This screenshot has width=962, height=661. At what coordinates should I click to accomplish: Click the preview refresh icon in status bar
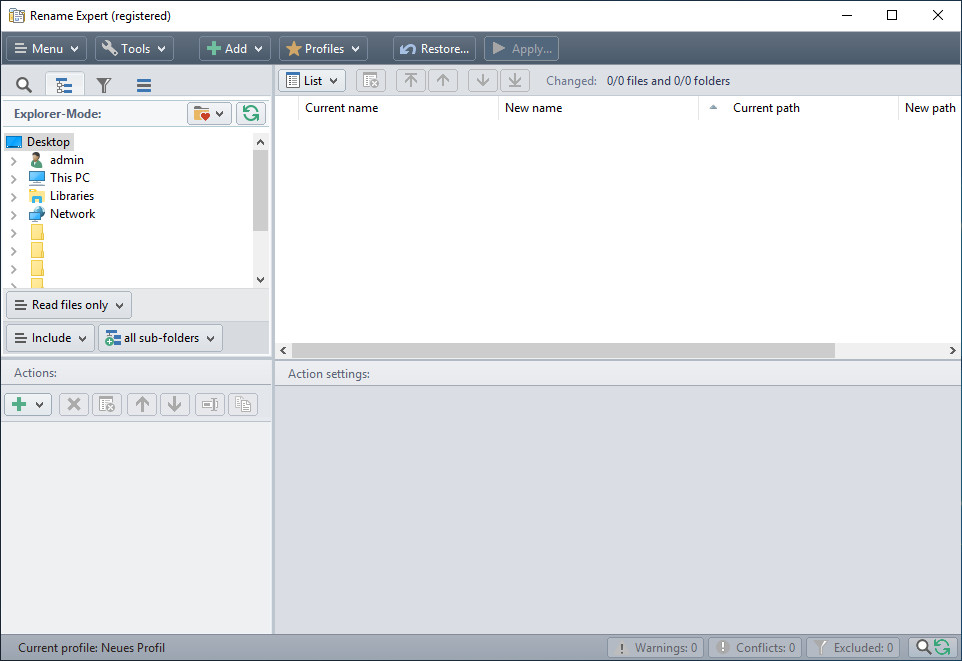point(933,647)
